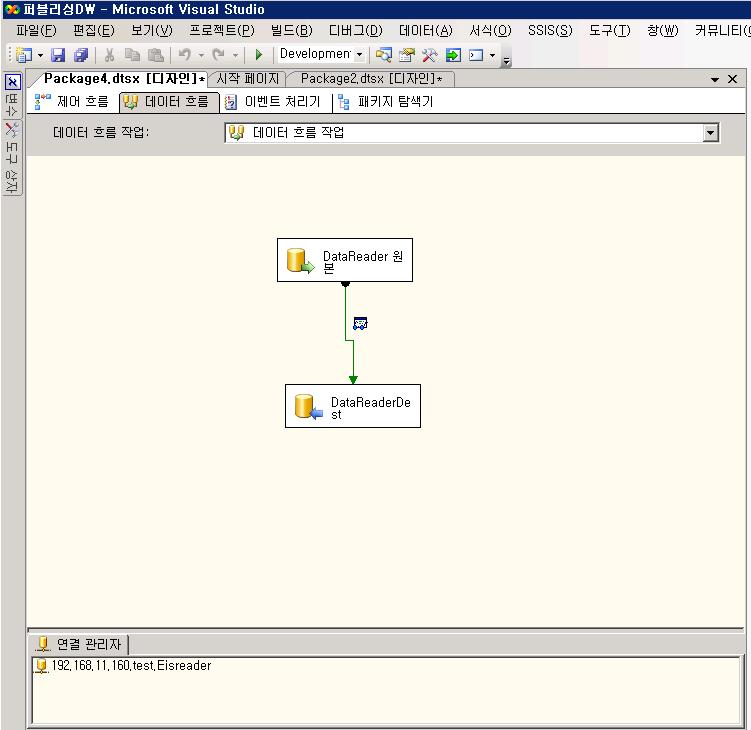Click the Undo arrow icon
The image size is (751, 730).
(x=184, y=55)
